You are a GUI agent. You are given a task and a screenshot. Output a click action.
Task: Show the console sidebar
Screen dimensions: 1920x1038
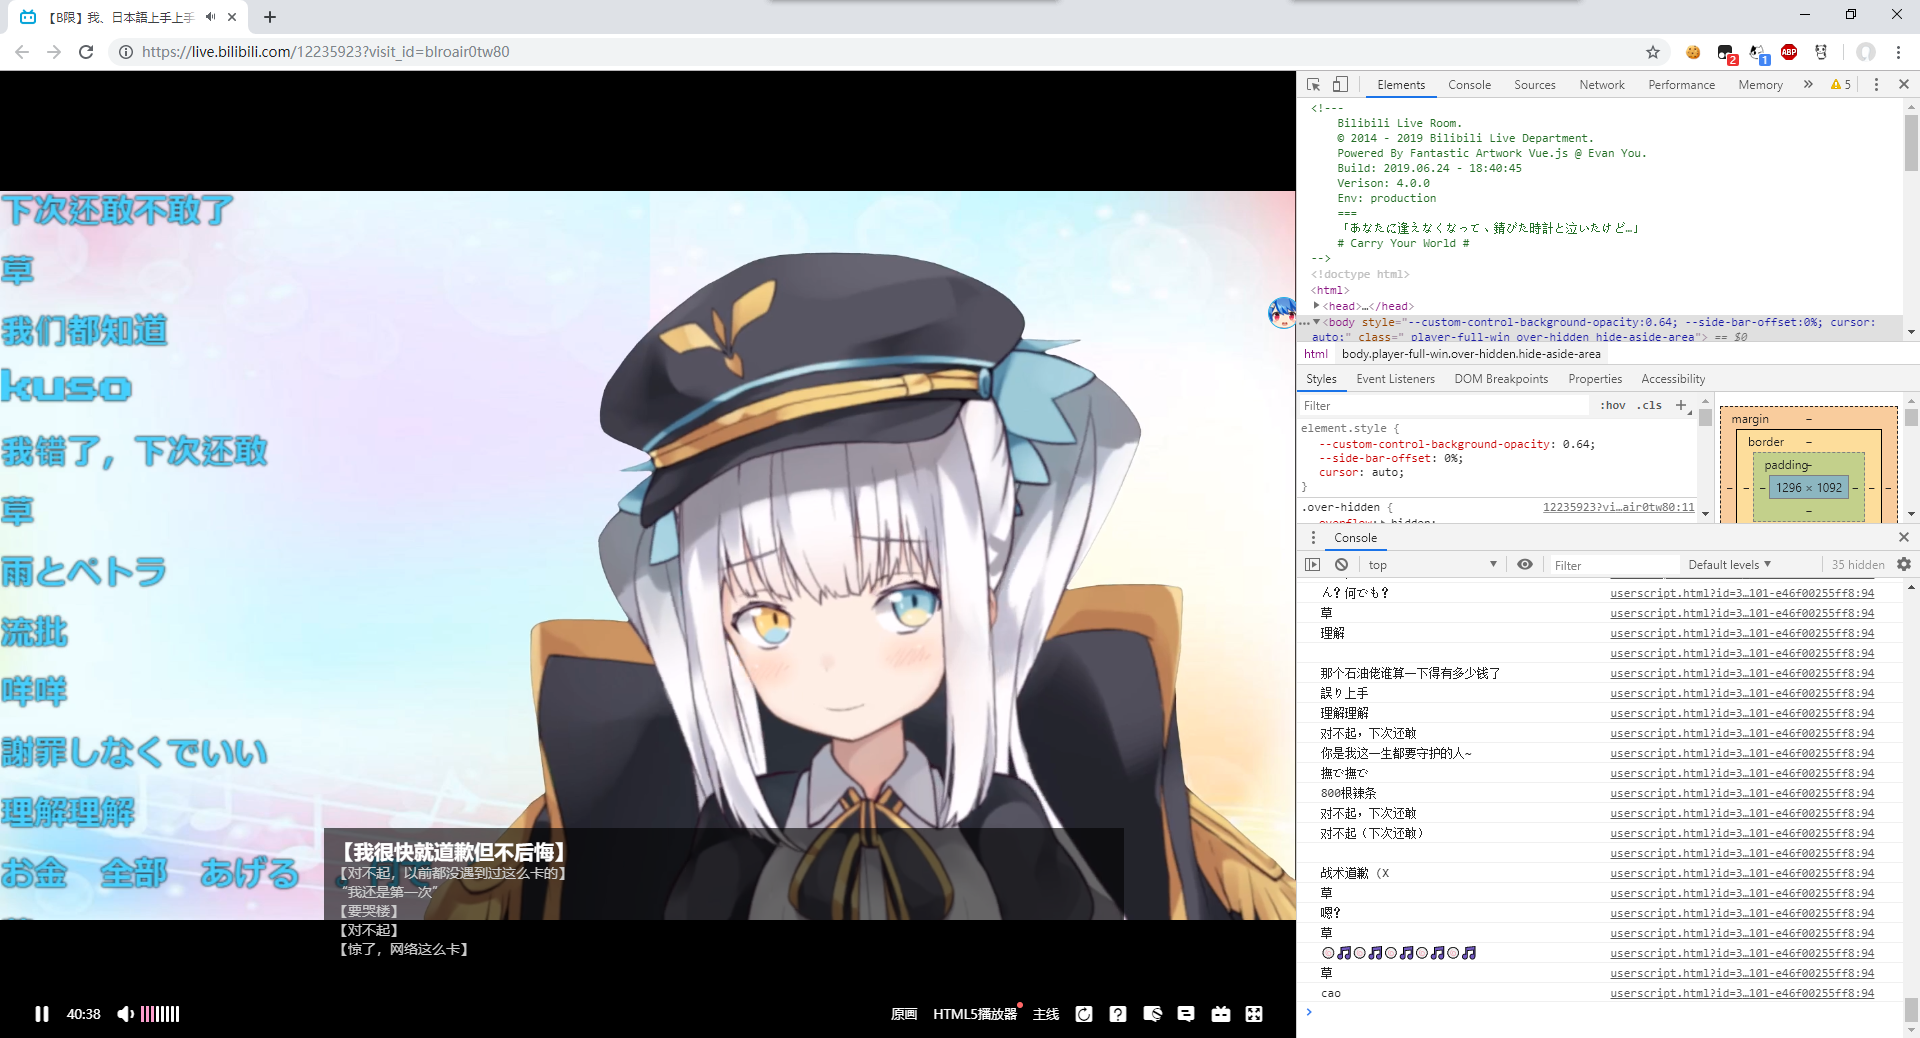tap(1313, 565)
